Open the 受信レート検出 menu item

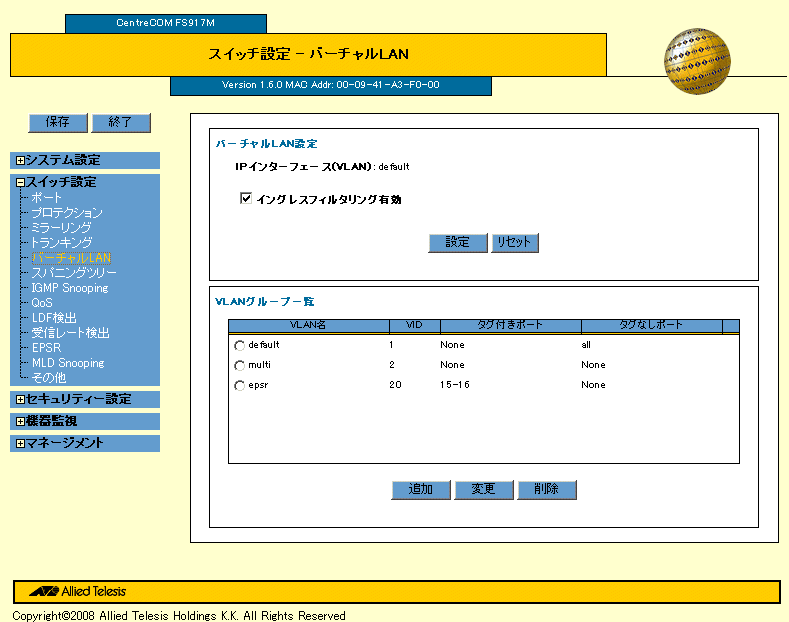[x=70, y=333]
